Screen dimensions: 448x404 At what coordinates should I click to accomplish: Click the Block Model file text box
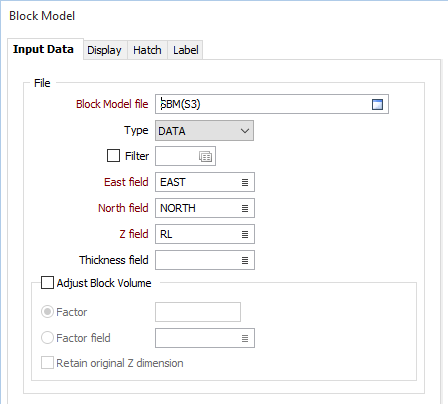pos(263,104)
